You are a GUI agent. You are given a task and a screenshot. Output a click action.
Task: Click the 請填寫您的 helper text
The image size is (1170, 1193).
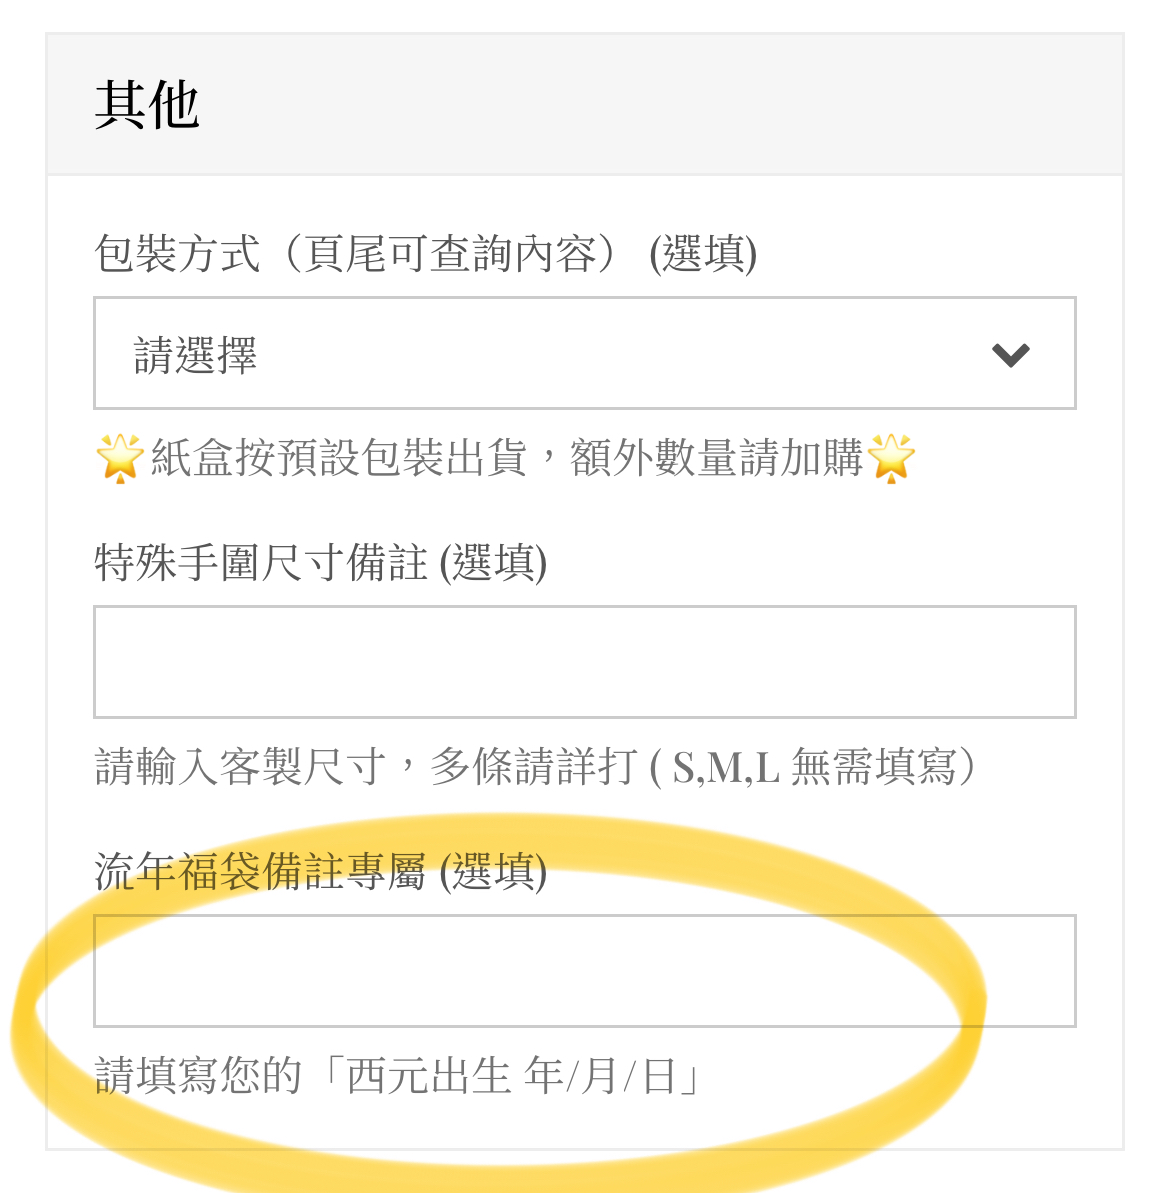198,1077
